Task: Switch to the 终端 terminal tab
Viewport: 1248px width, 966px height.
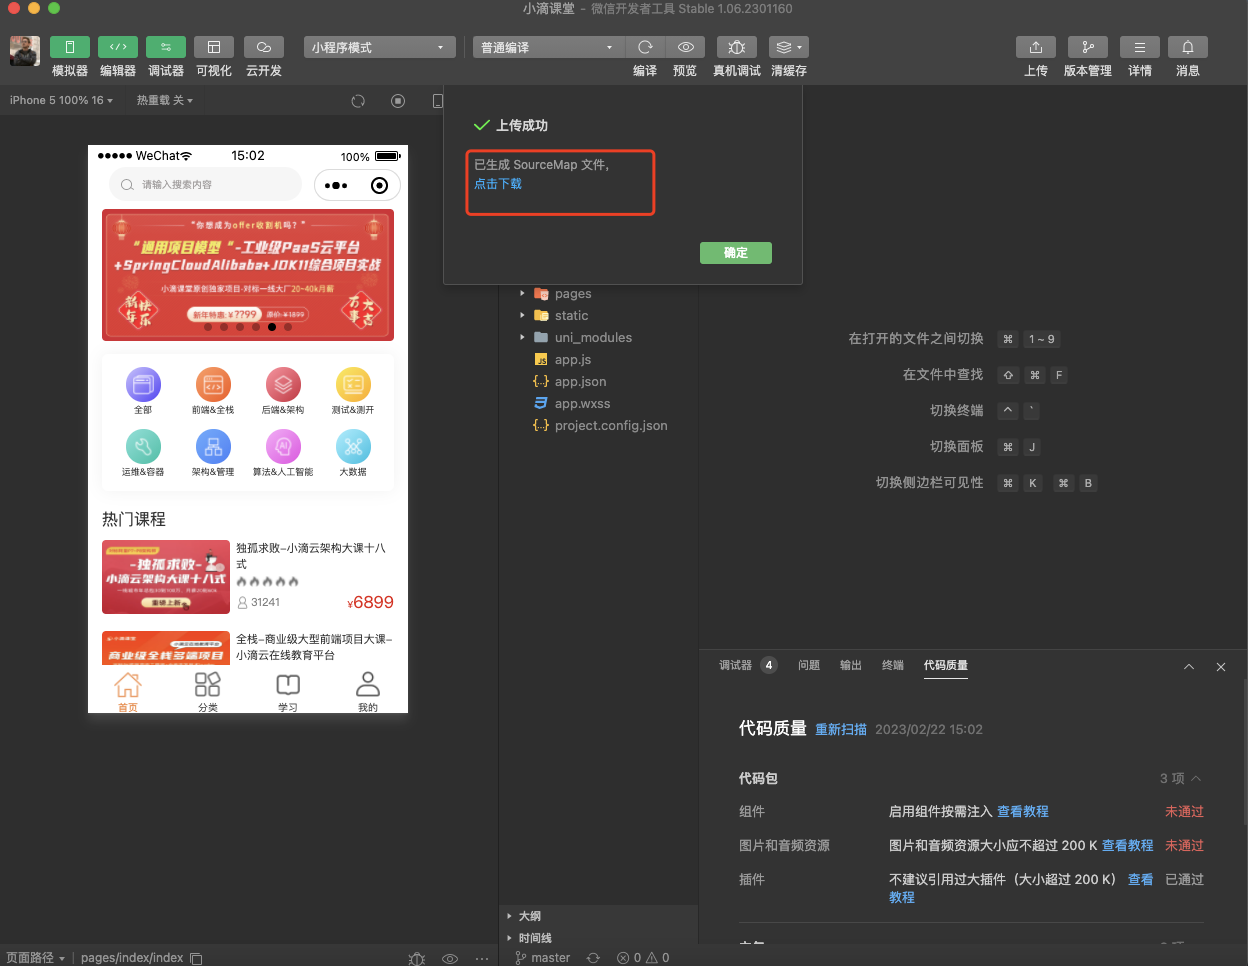Action: [x=892, y=665]
